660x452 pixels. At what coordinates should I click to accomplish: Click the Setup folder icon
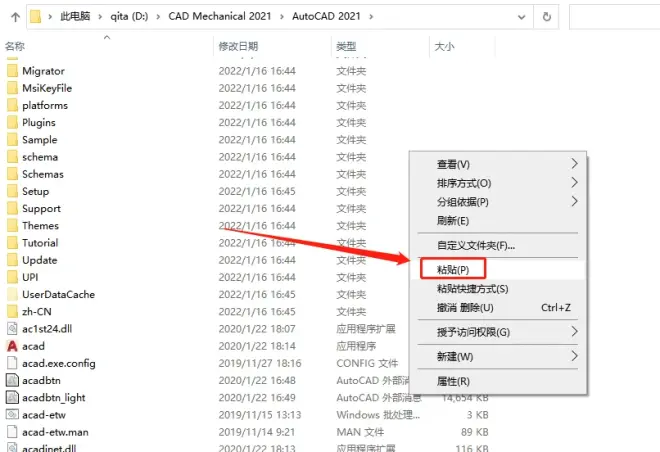[x=13, y=191]
